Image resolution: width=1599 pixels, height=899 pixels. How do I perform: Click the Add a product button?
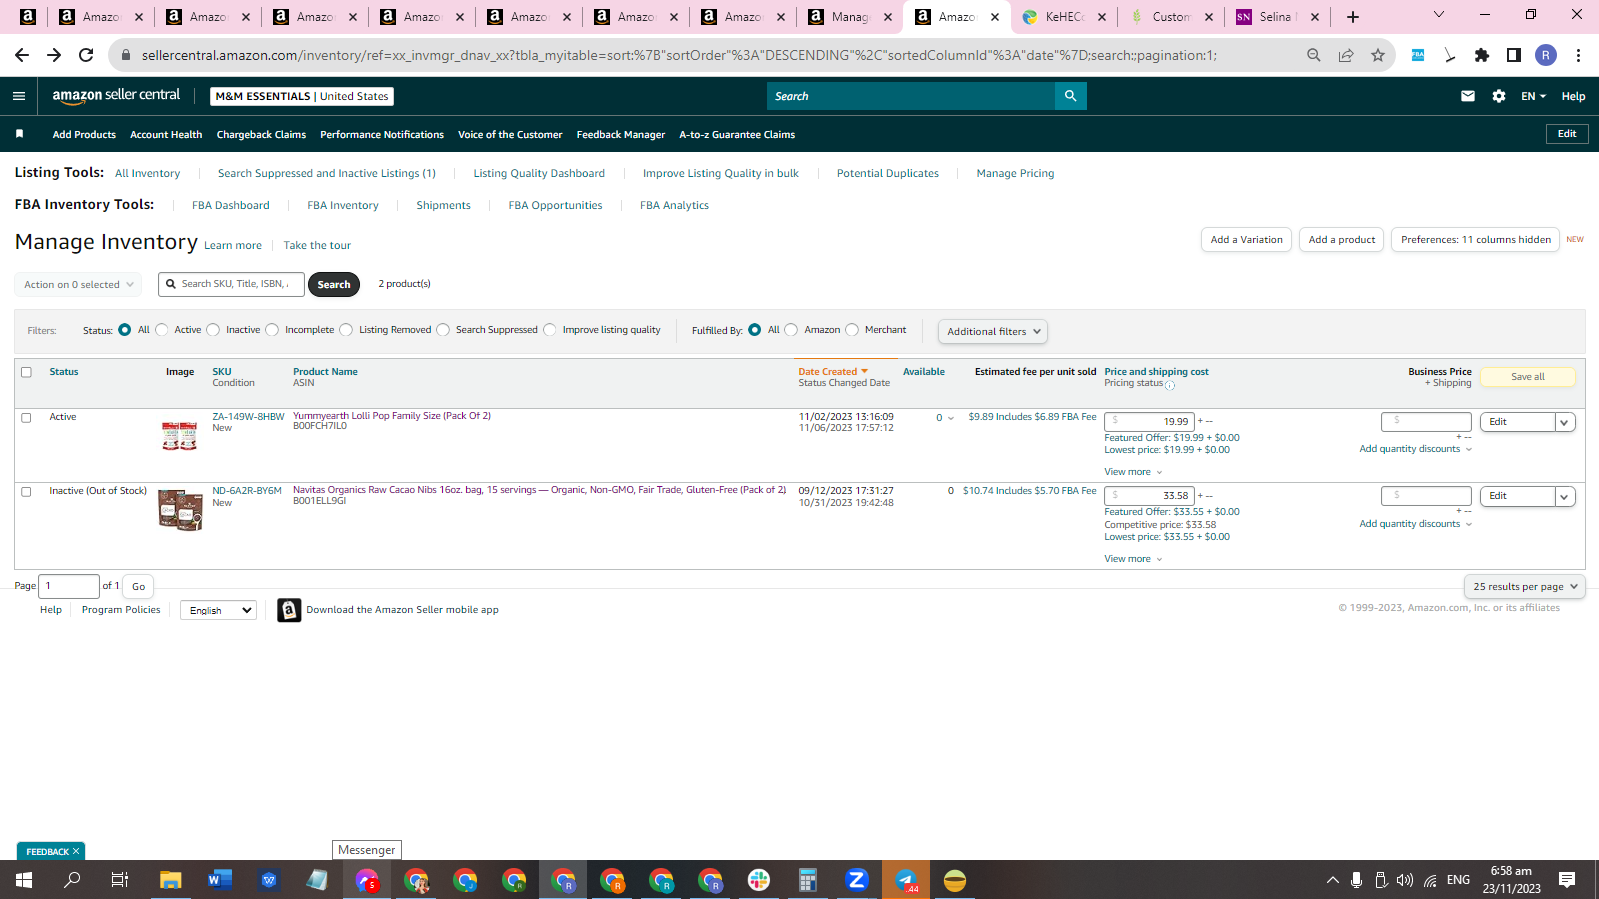1342,240
